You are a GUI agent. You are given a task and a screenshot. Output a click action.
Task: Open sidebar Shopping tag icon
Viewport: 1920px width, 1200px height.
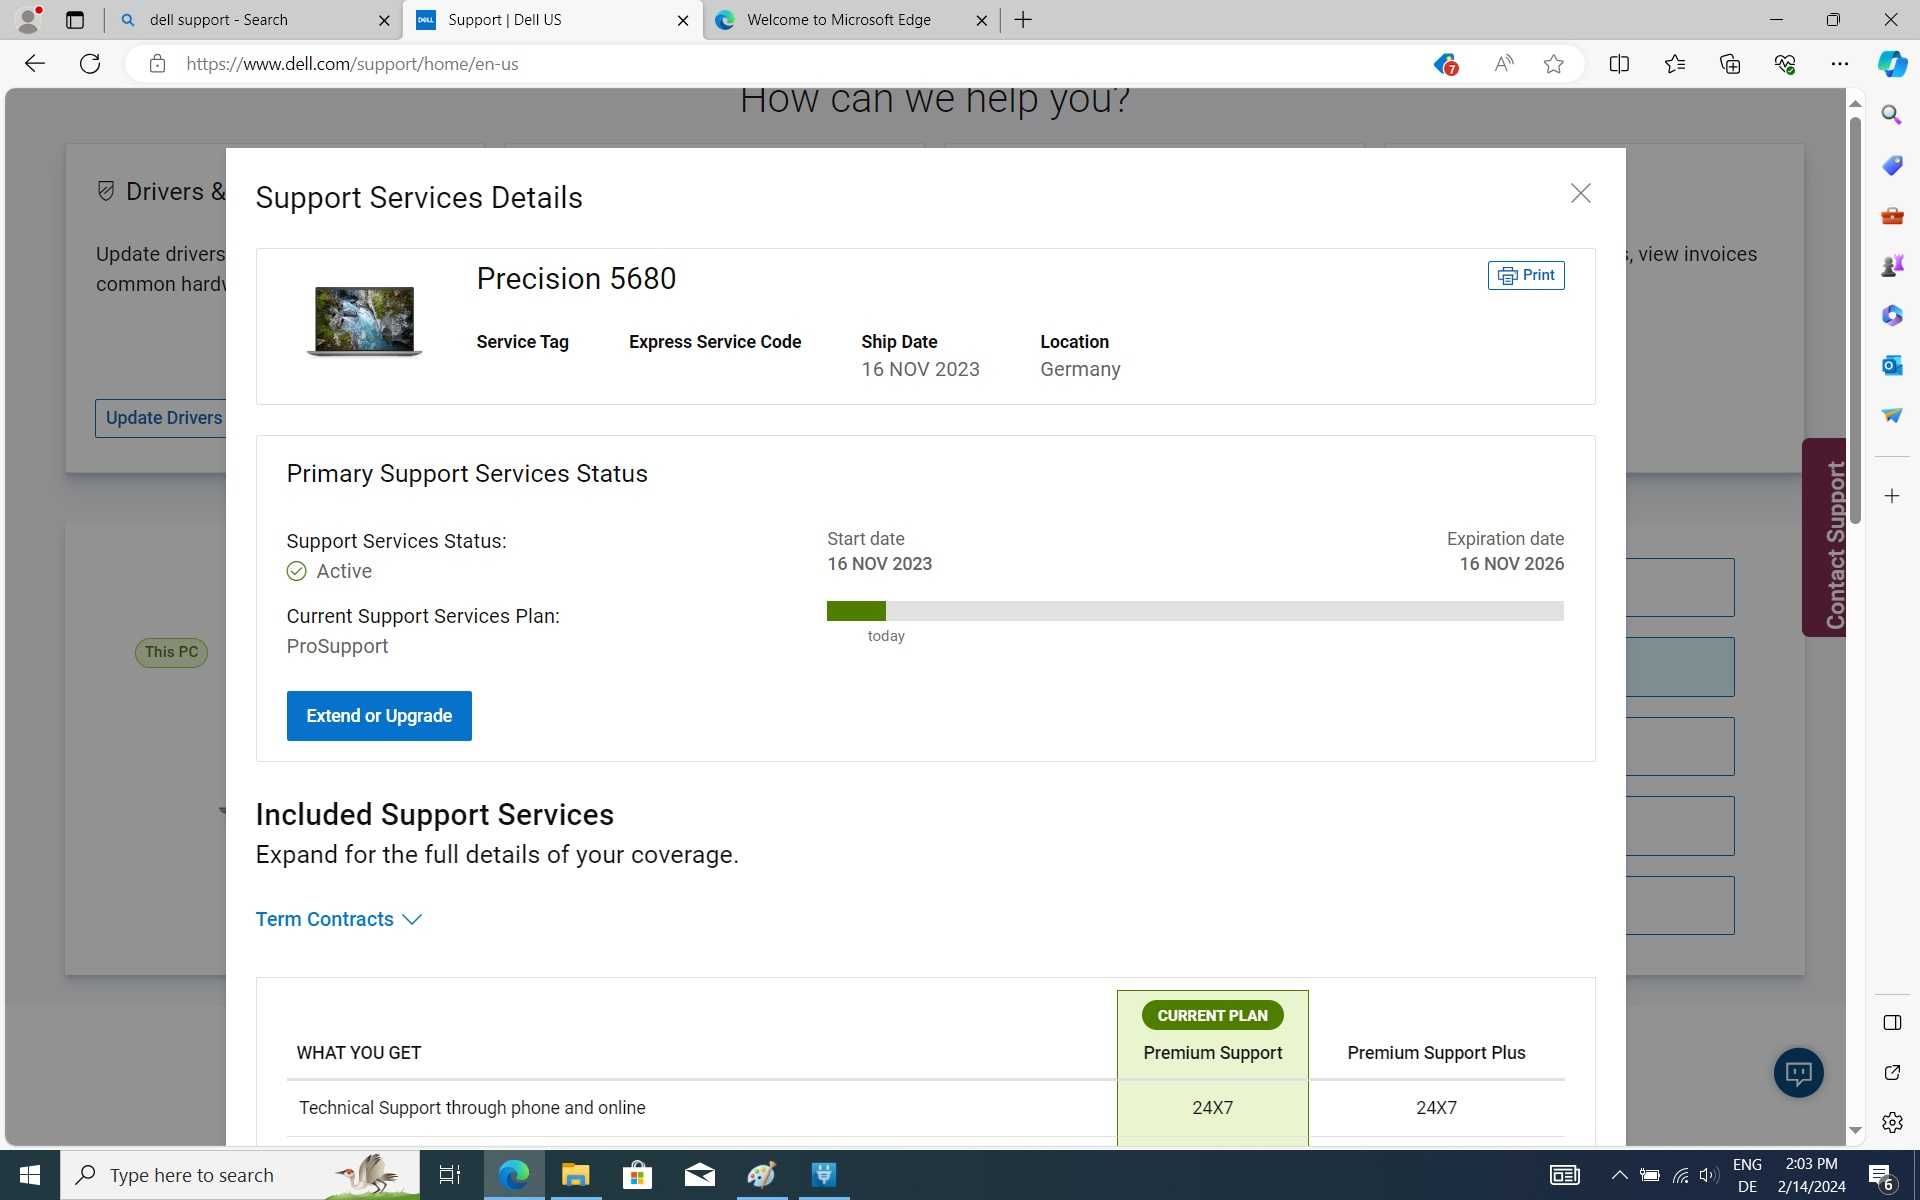1892,165
